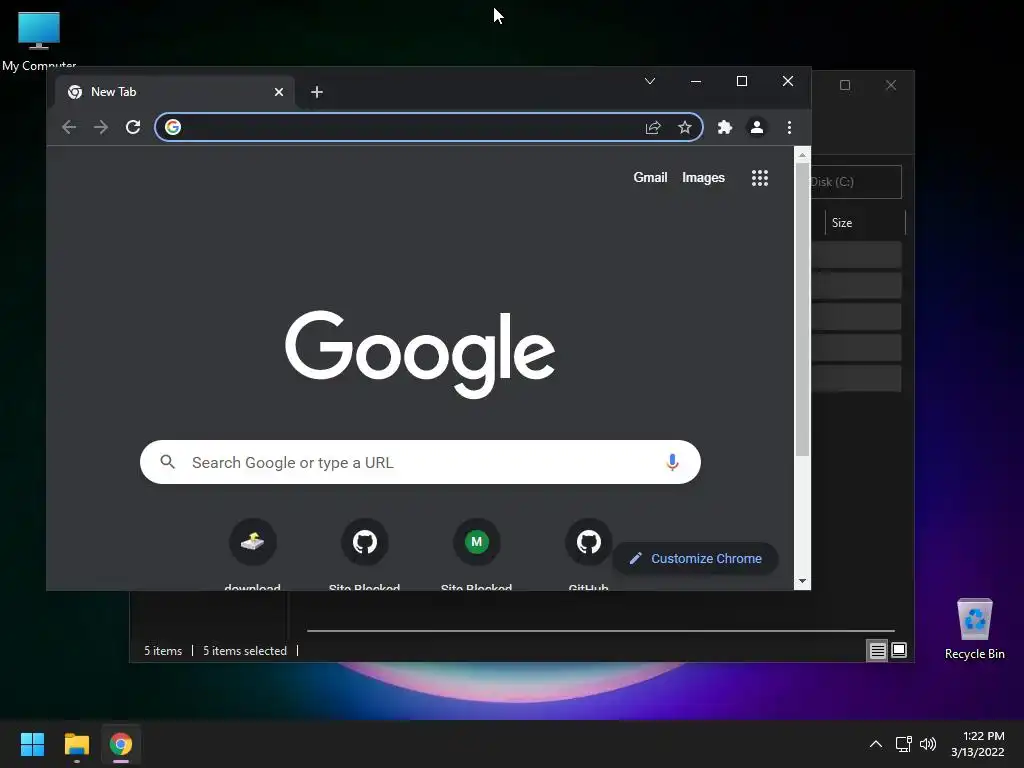1024x768 pixels.
Task: Open the Images link
Action: (703, 178)
